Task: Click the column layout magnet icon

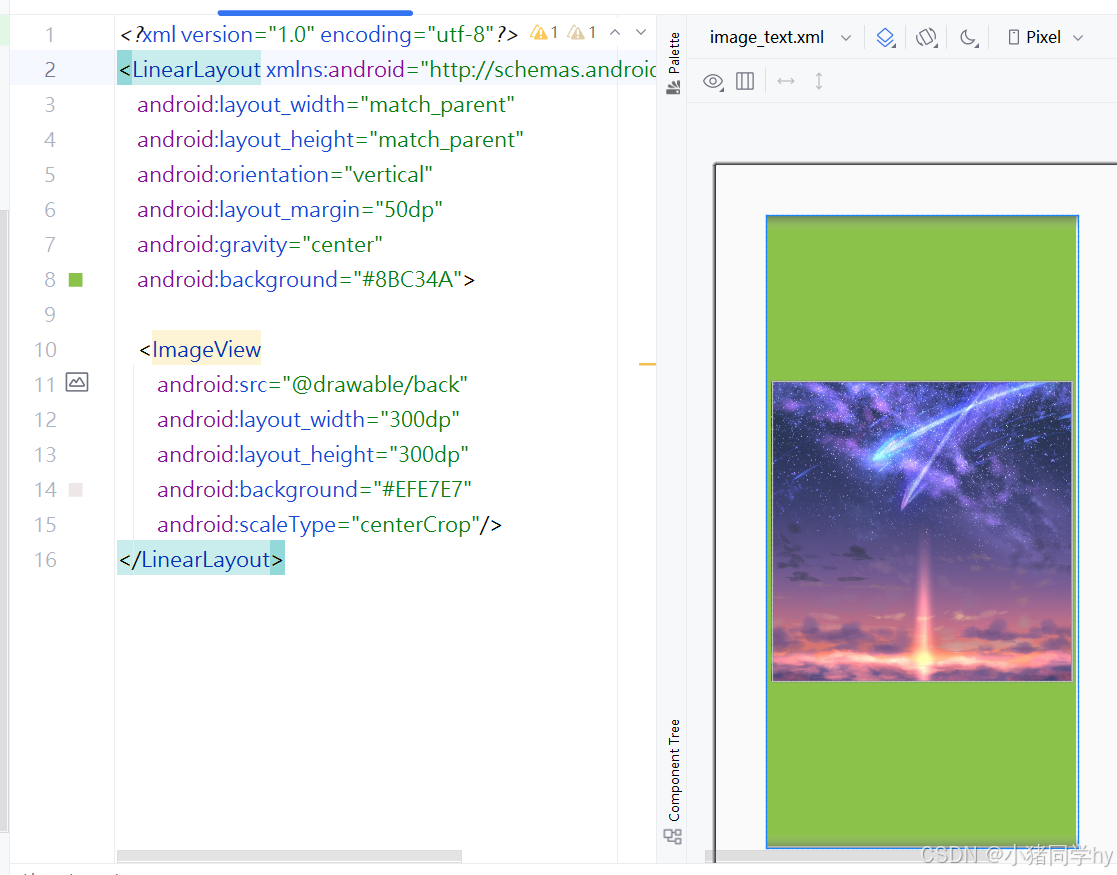Action: click(x=745, y=81)
